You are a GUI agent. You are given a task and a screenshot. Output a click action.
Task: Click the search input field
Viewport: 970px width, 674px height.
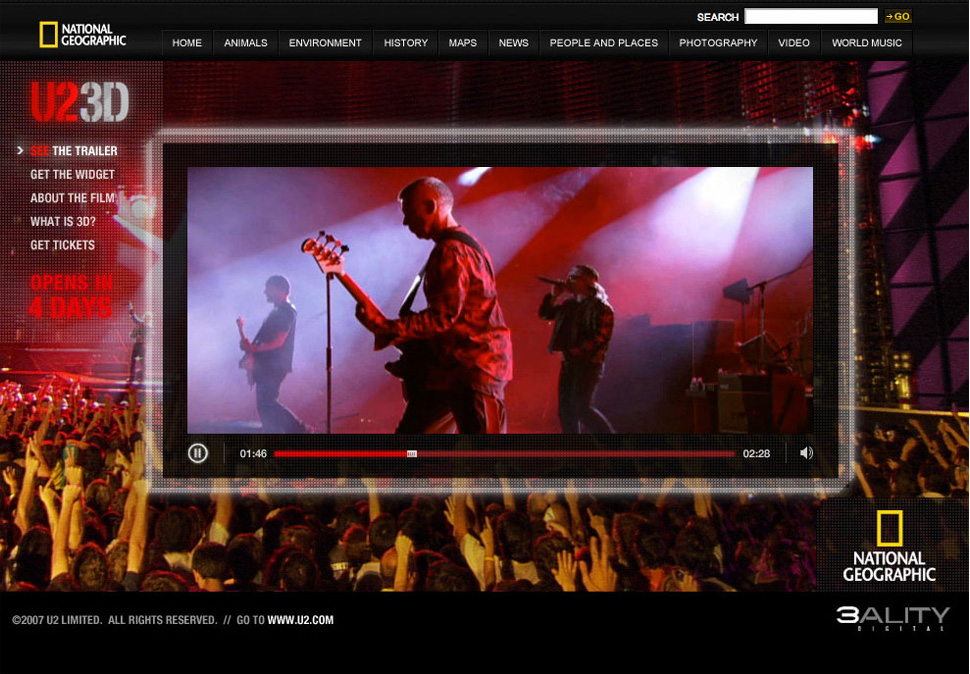pos(811,16)
